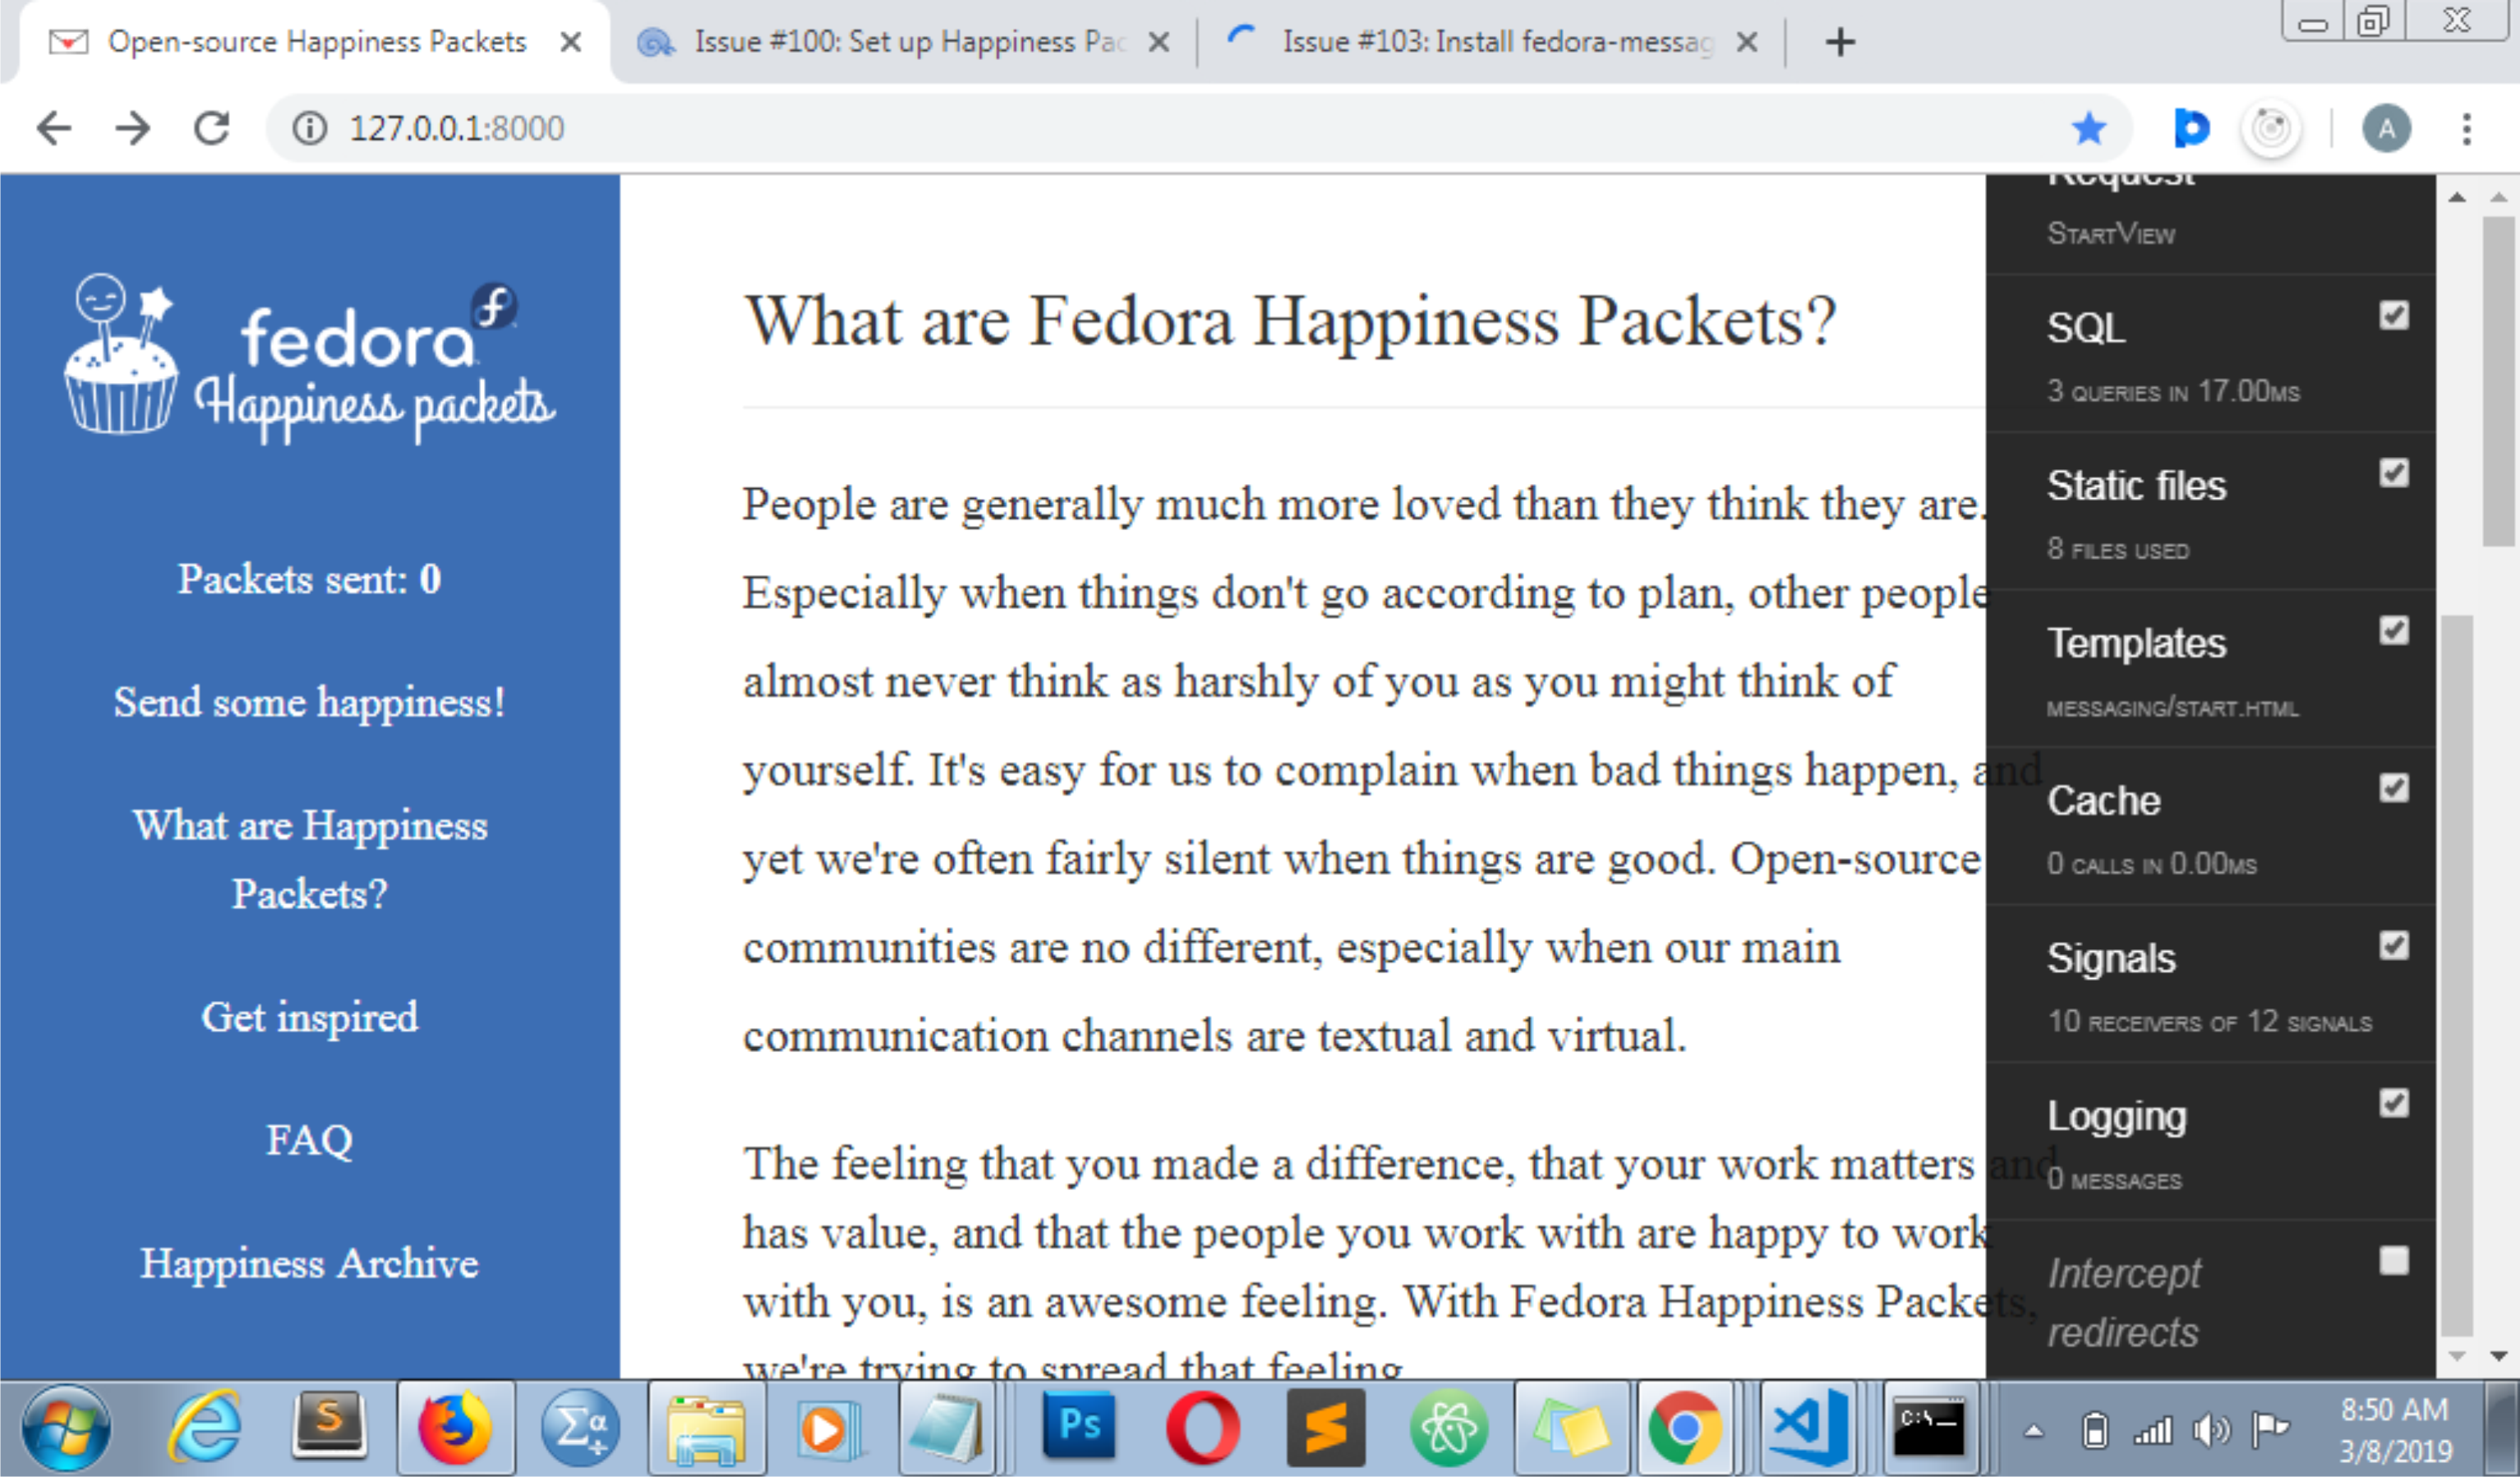Open the Happiness Archive link
2520x1477 pixels.
point(309,1263)
